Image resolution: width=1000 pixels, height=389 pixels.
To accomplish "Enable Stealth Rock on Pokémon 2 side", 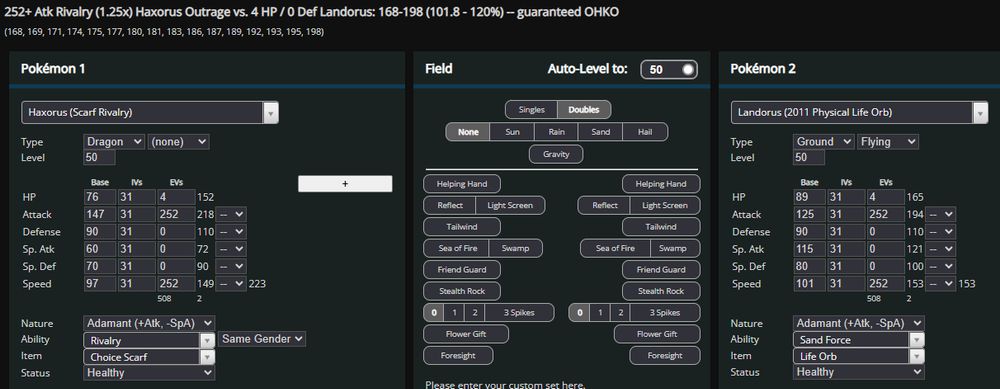I will click(x=661, y=291).
